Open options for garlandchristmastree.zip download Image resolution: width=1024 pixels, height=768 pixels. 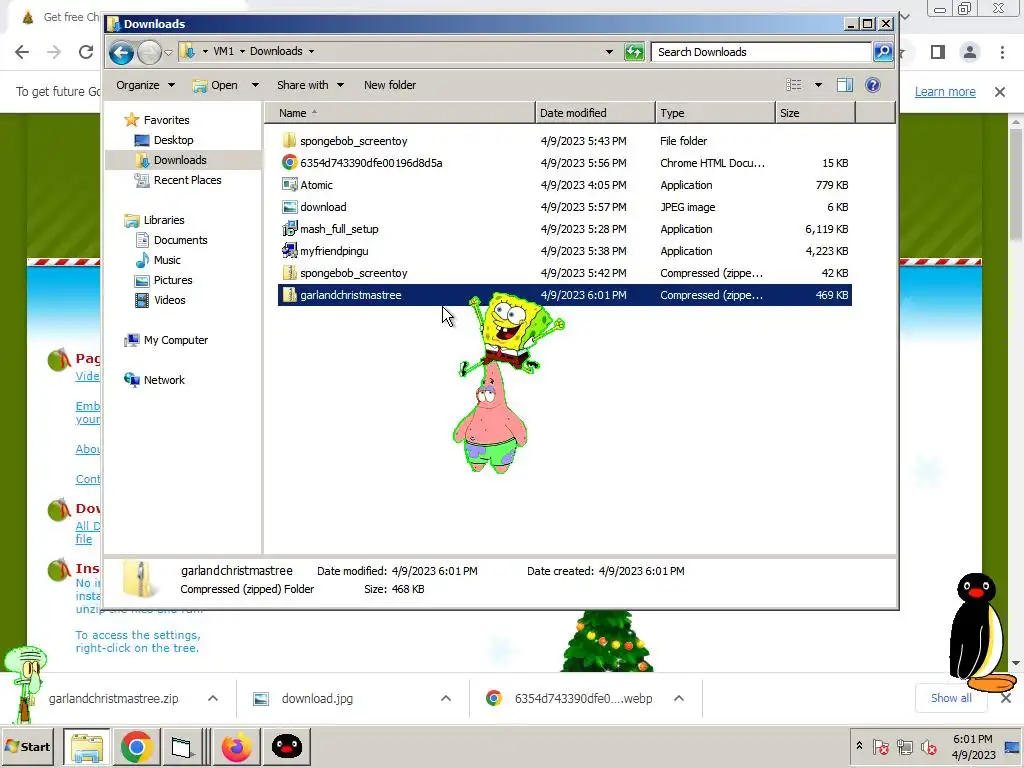click(213, 699)
